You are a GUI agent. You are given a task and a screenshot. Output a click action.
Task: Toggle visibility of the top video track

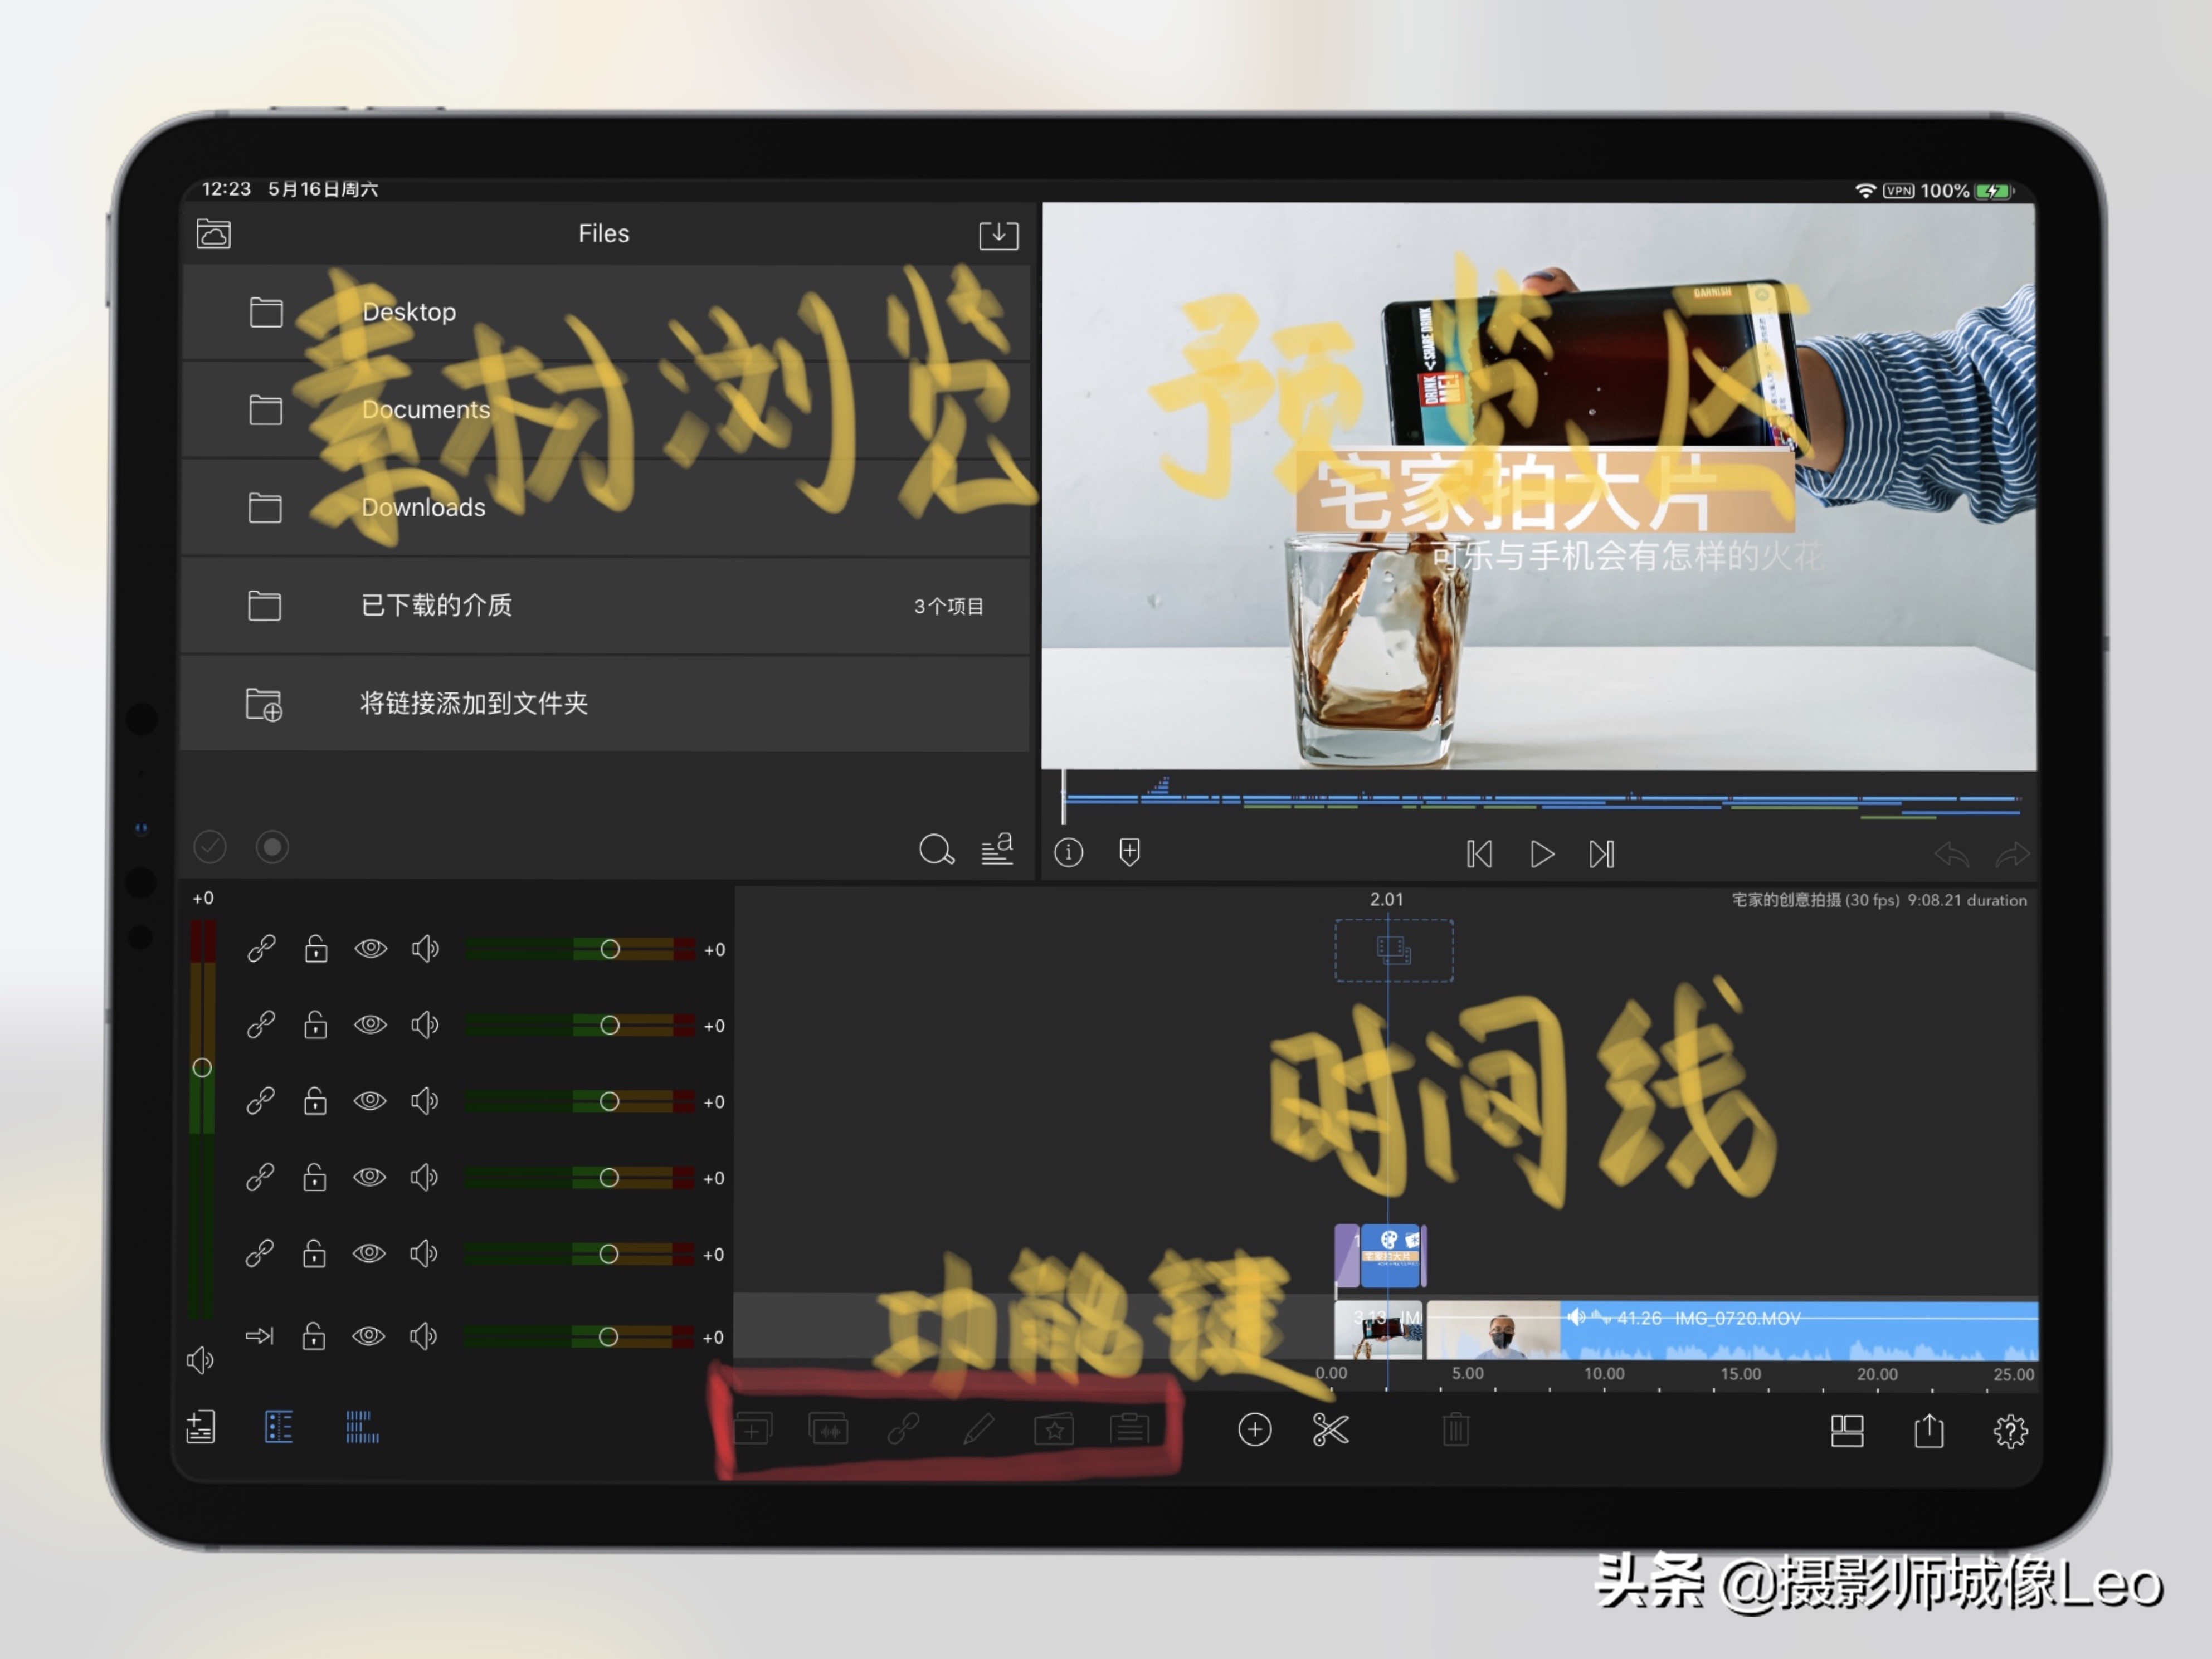coord(370,949)
